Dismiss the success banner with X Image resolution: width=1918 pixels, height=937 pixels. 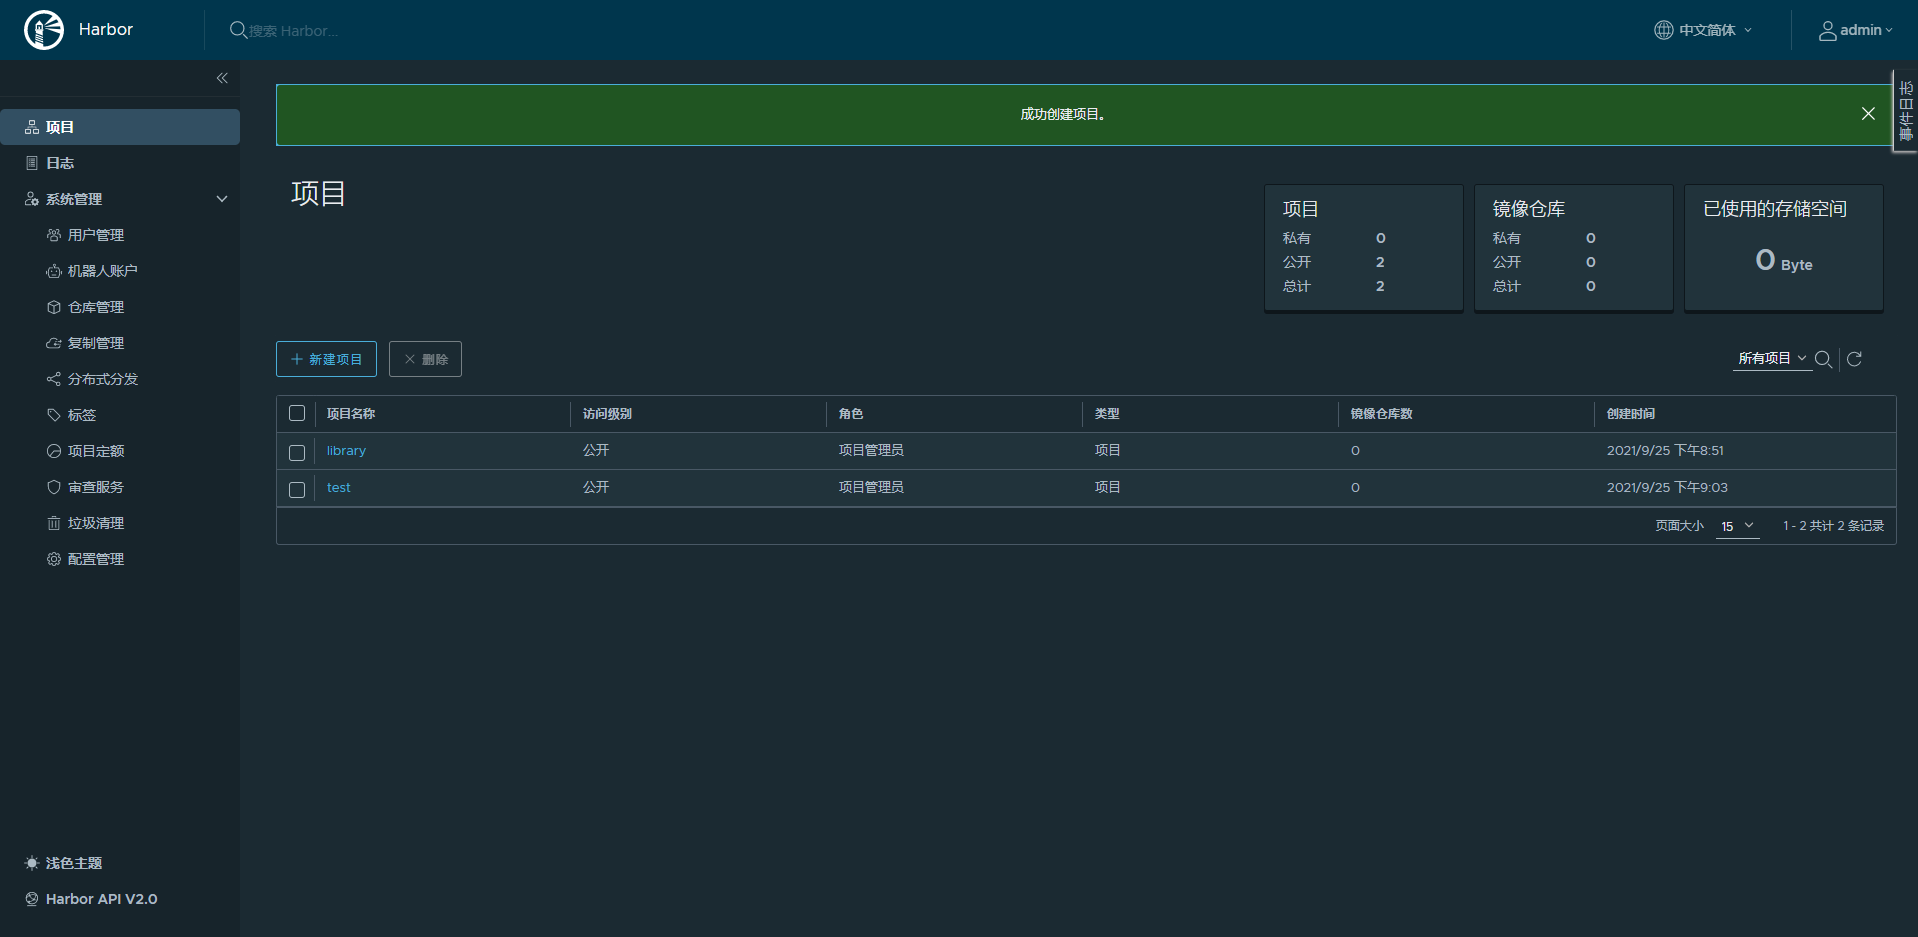click(x=1868, y=114)
